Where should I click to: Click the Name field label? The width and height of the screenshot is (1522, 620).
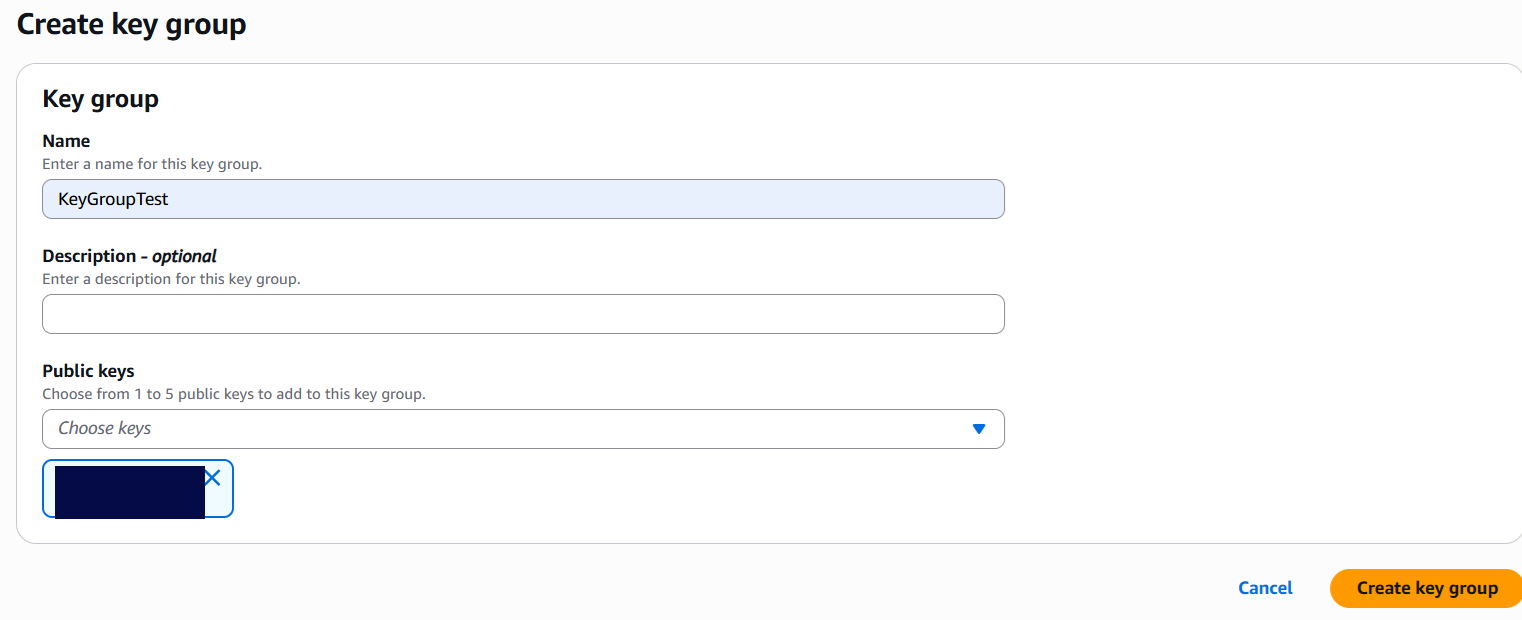[66, 141]
